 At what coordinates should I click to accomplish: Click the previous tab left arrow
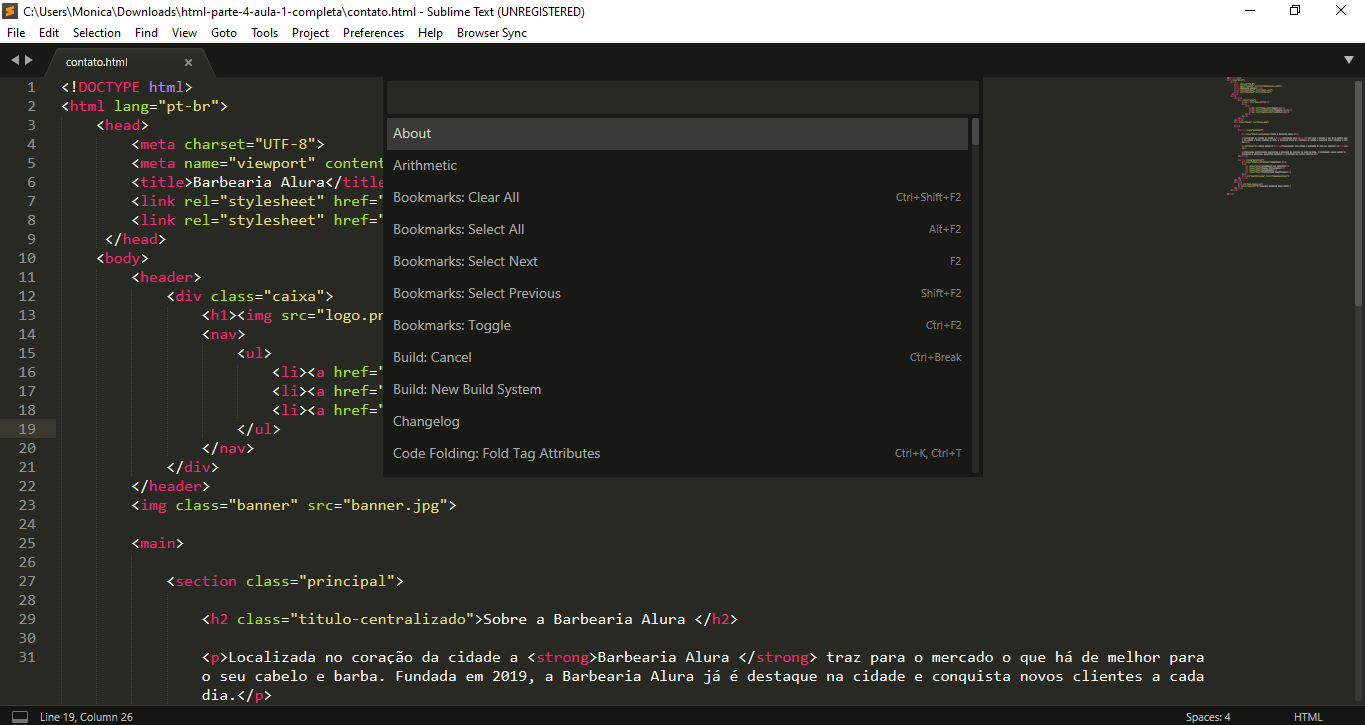coord(14,61)
